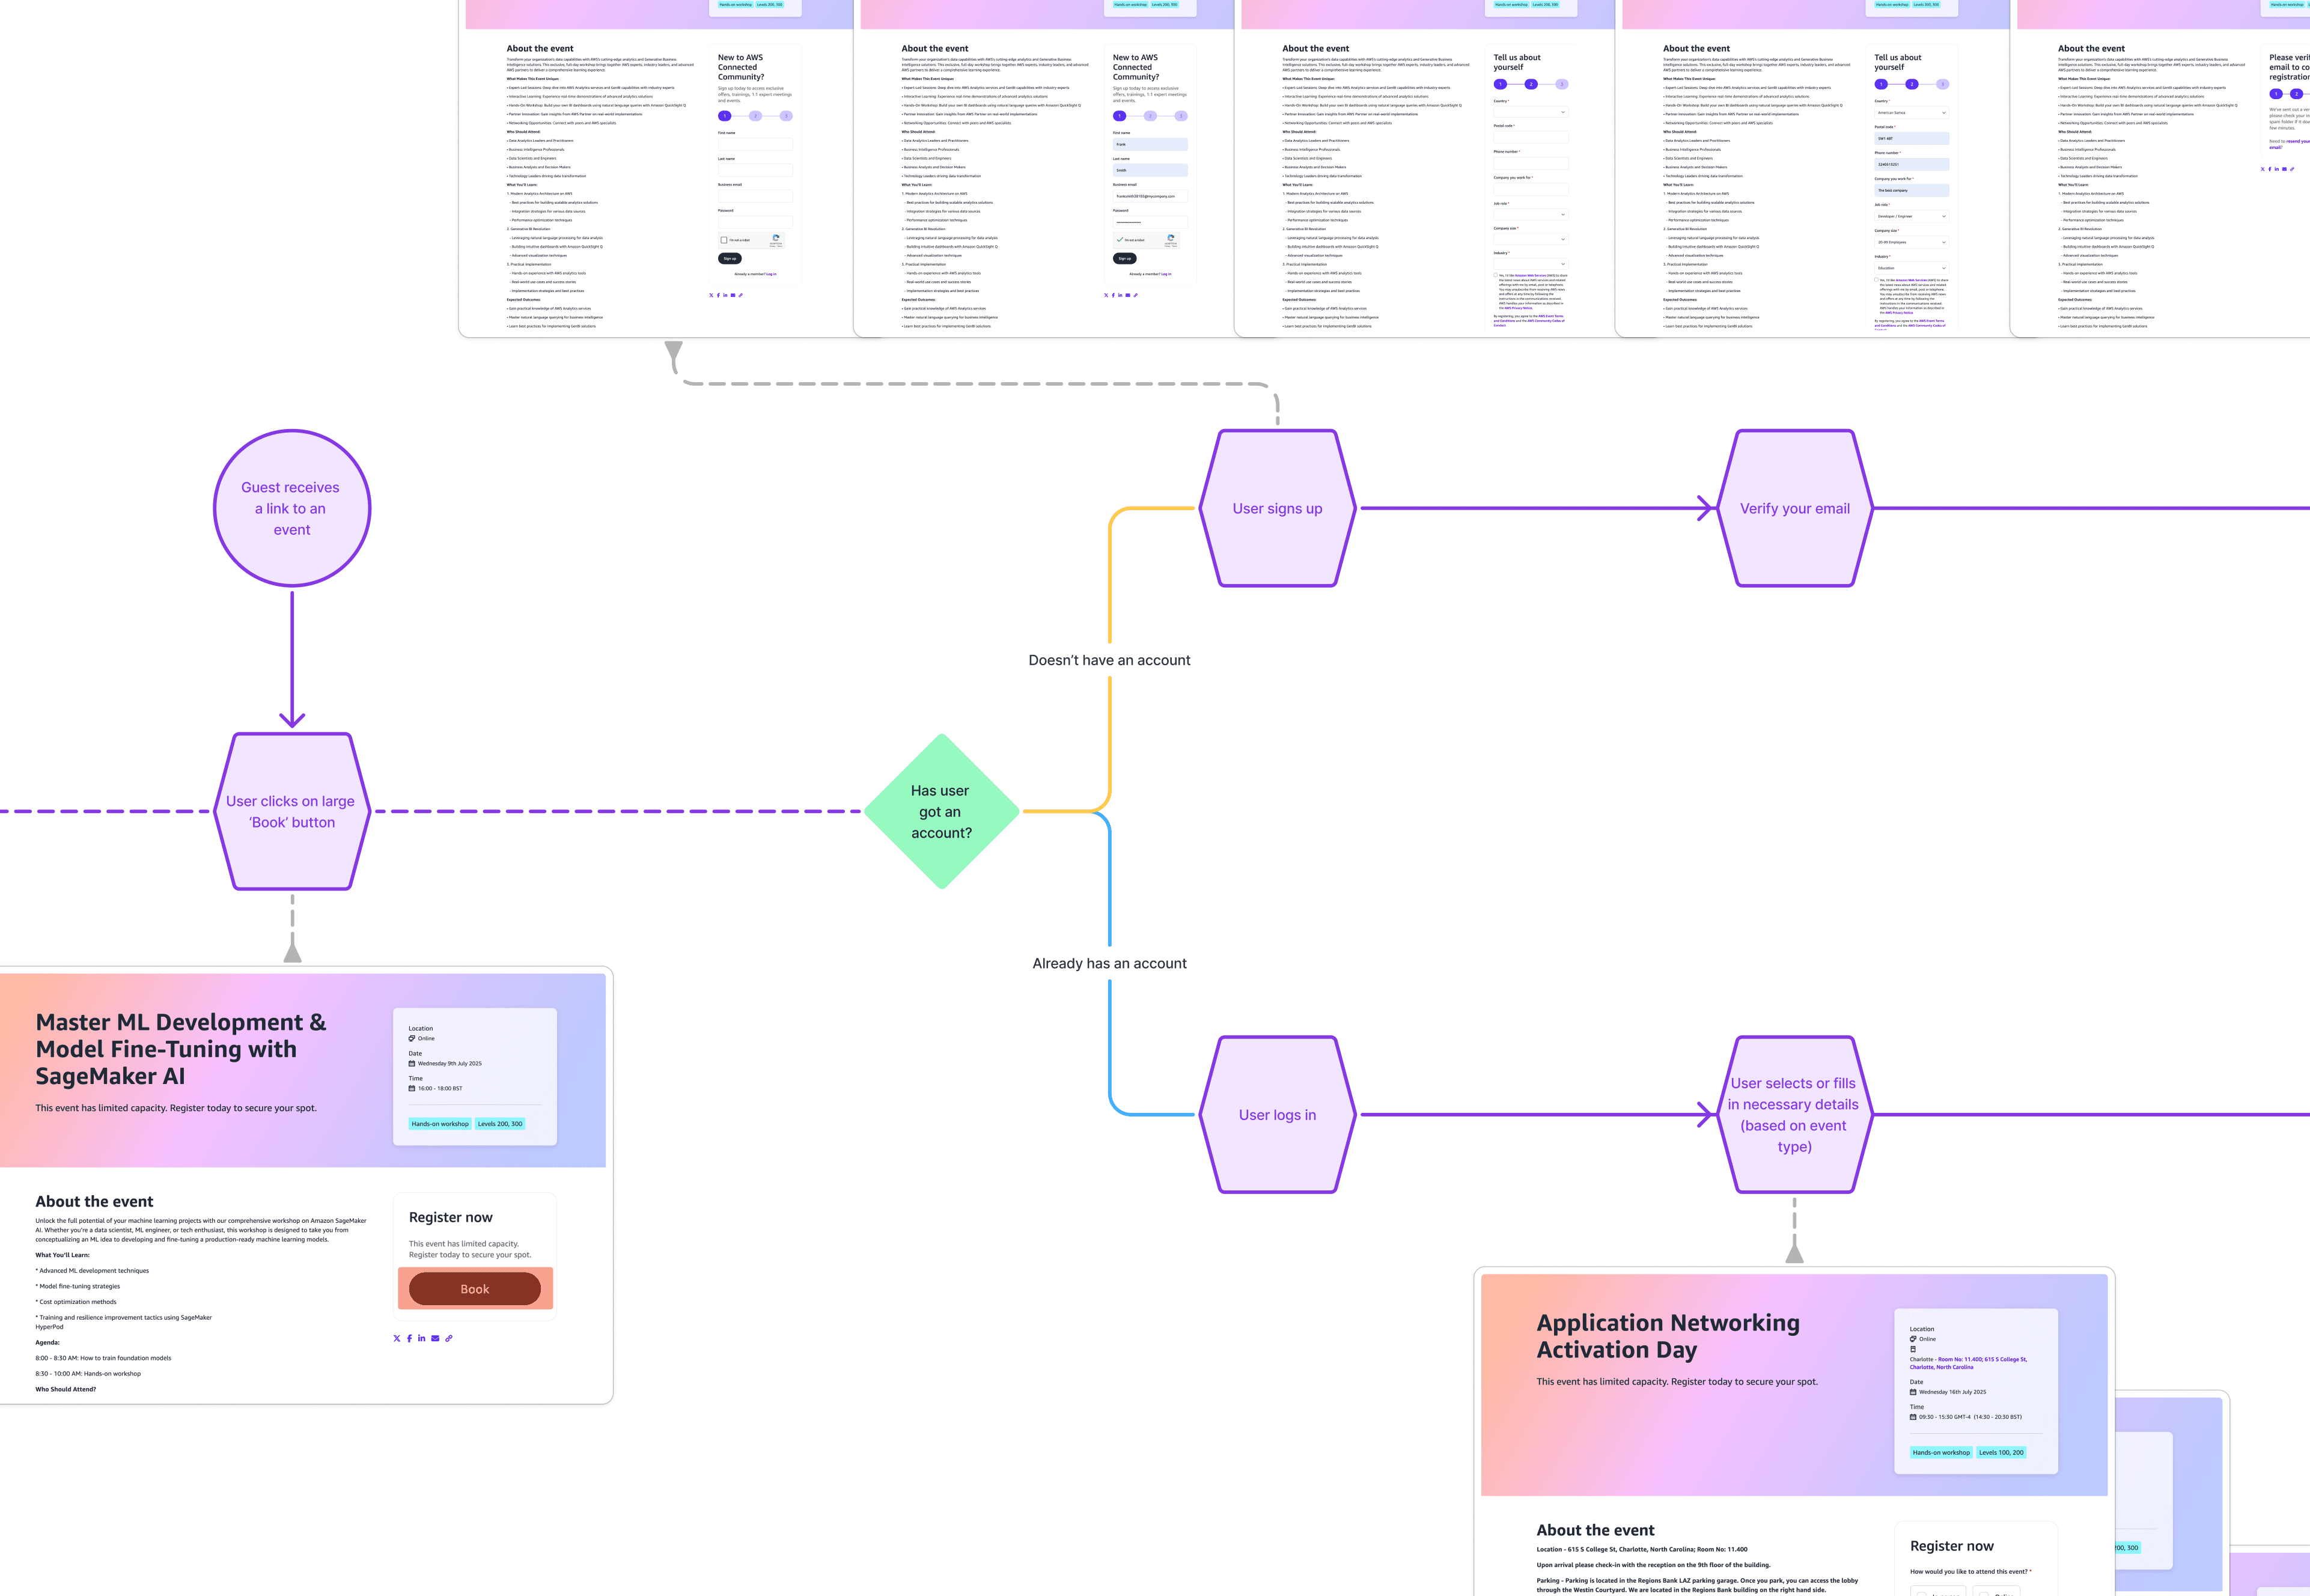Image resolution: width=2310 pixels, height=1596 pixels.
Task: Click the X (Twitter) share icon under SageMaker Book button
Action: pos(397,1338)
